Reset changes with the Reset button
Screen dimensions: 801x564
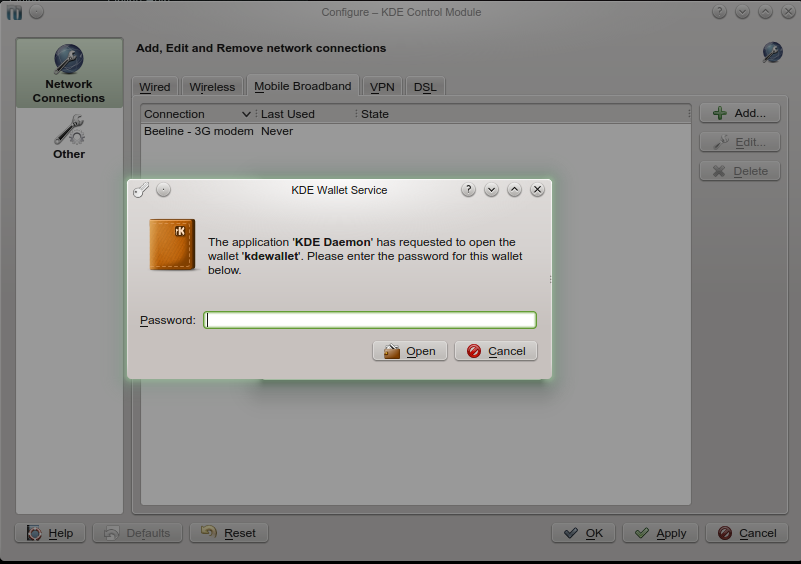click(x=229, y=533)
